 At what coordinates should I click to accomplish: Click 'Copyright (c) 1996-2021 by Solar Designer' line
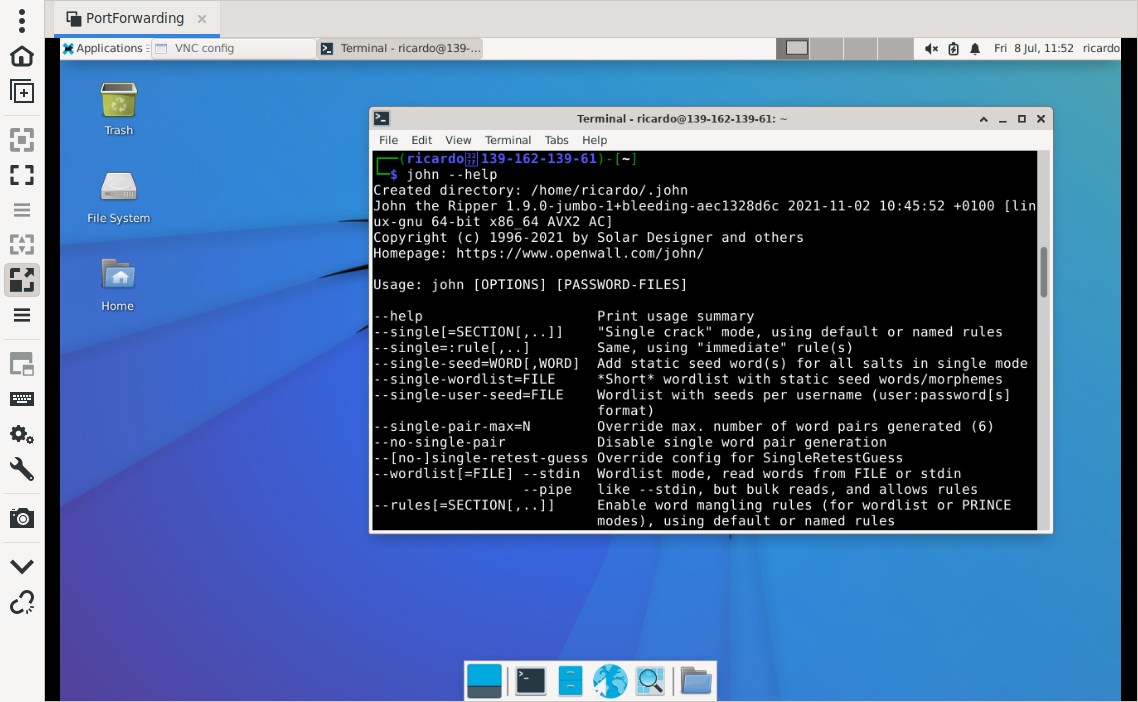(589, 237)
